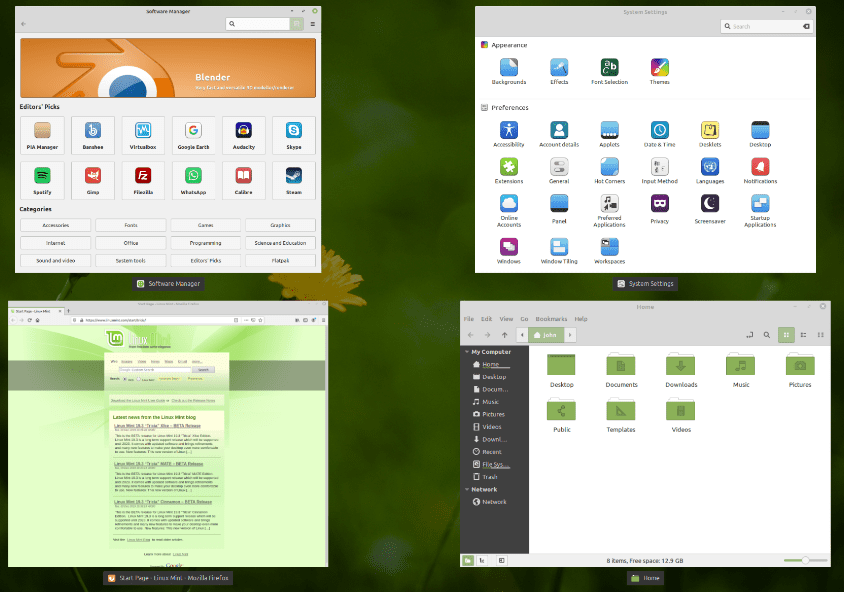The height and width of the screenshot is (592, 844).
Task: Open Backgrounds in System Settings
Action: tap(509, 72)
